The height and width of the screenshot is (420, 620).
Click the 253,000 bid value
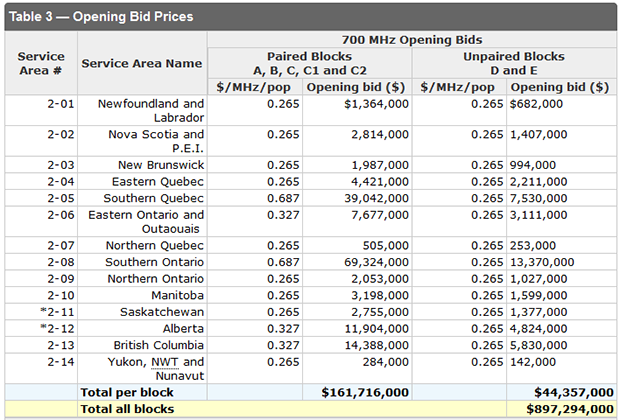pos(533,246)
